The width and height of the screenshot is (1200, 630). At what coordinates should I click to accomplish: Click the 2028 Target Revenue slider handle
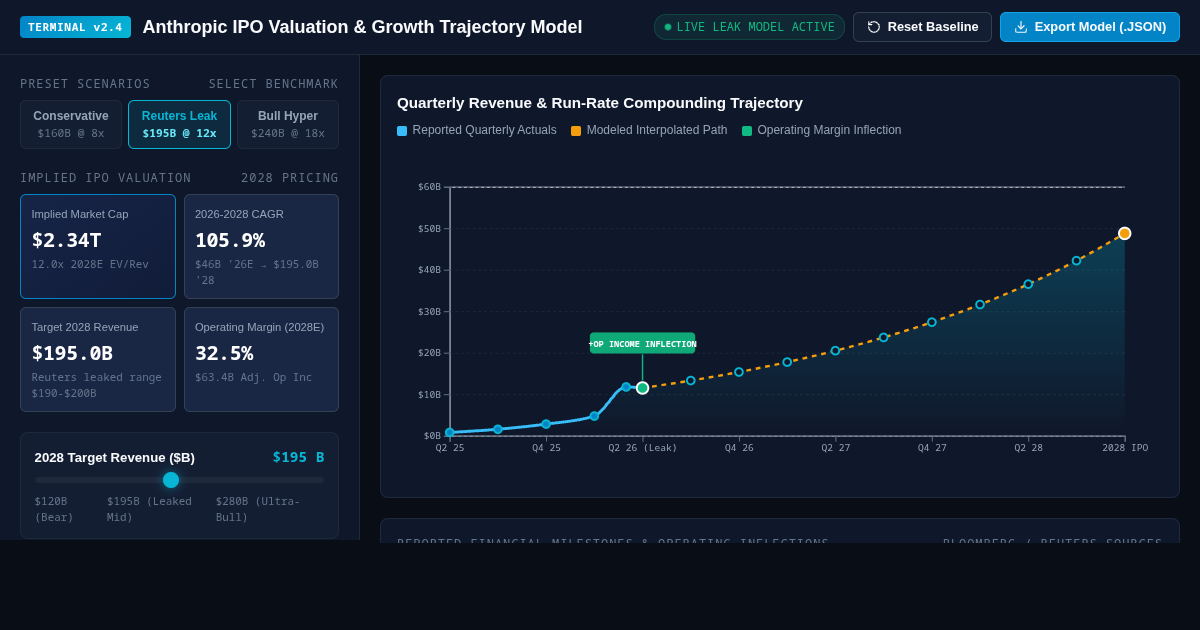pyautogui.click(x=171, y=480)
